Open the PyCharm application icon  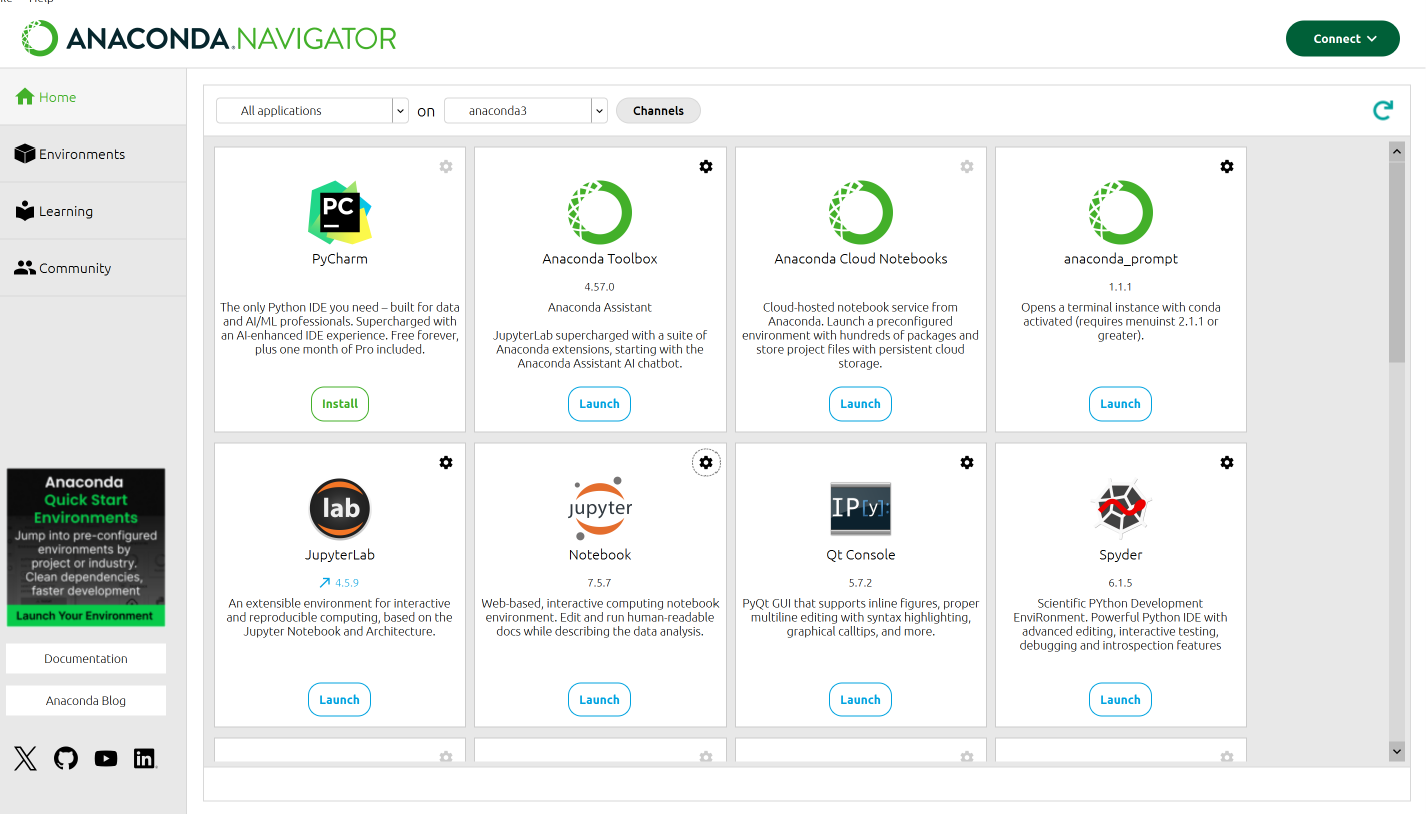[x=340, y=213]
